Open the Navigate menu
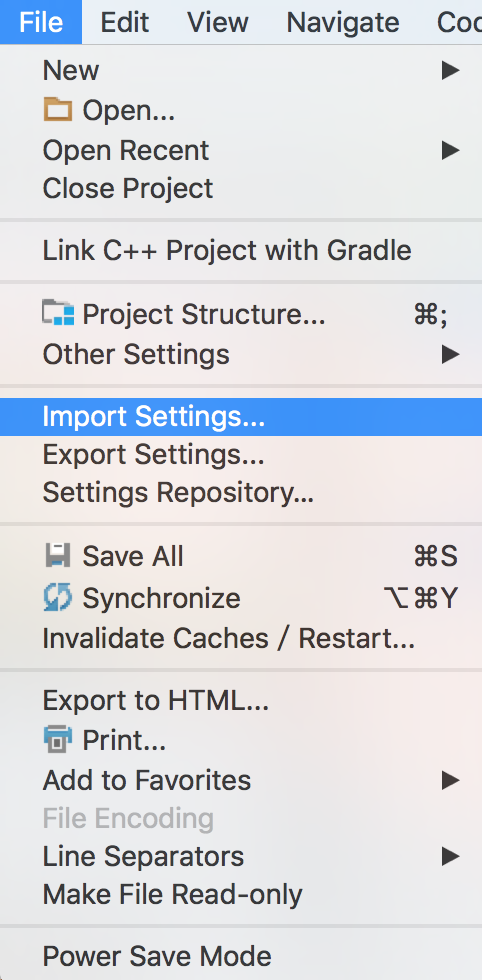Viewport: 482px width, 980px height. pyautogui.click(x=343, y=22)
